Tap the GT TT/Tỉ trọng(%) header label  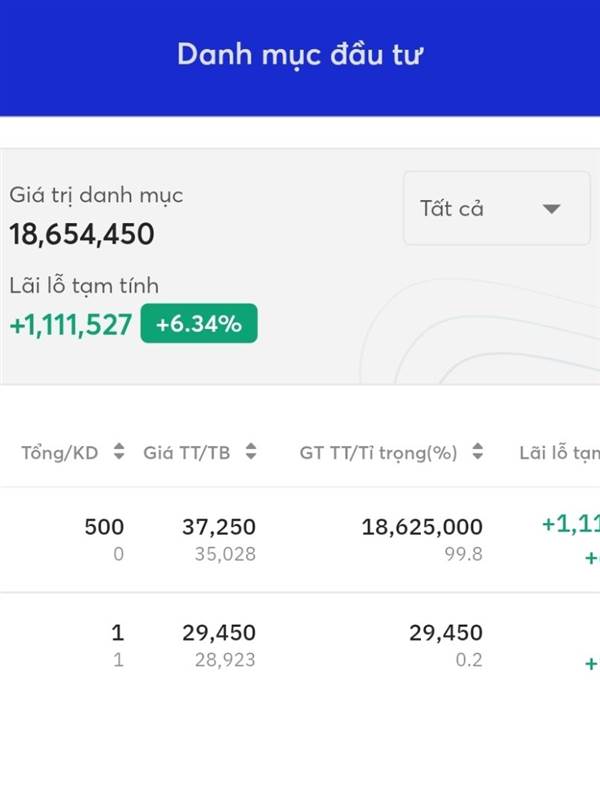pyautogui.click(x=378, y=452)
